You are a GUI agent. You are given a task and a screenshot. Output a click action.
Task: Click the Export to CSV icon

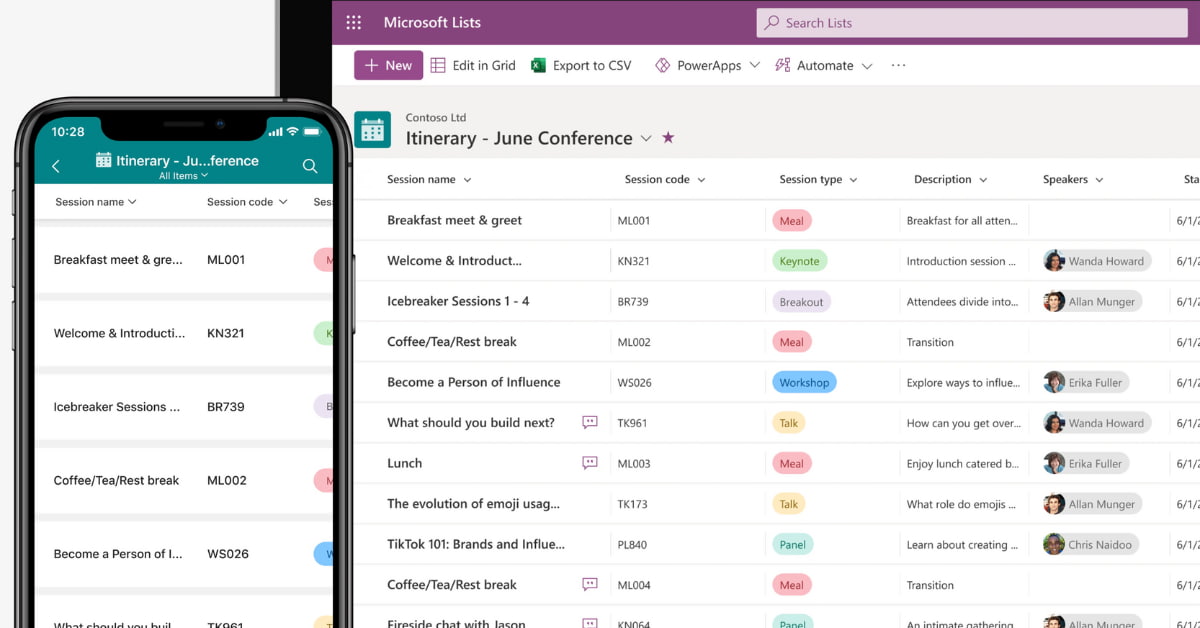tap(538, 65)
